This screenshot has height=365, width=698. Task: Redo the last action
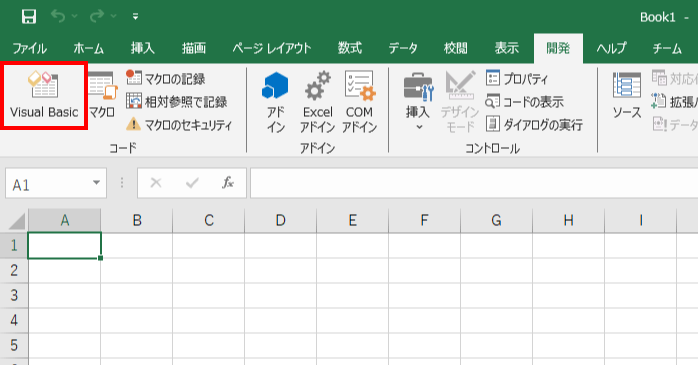(97, 16)
